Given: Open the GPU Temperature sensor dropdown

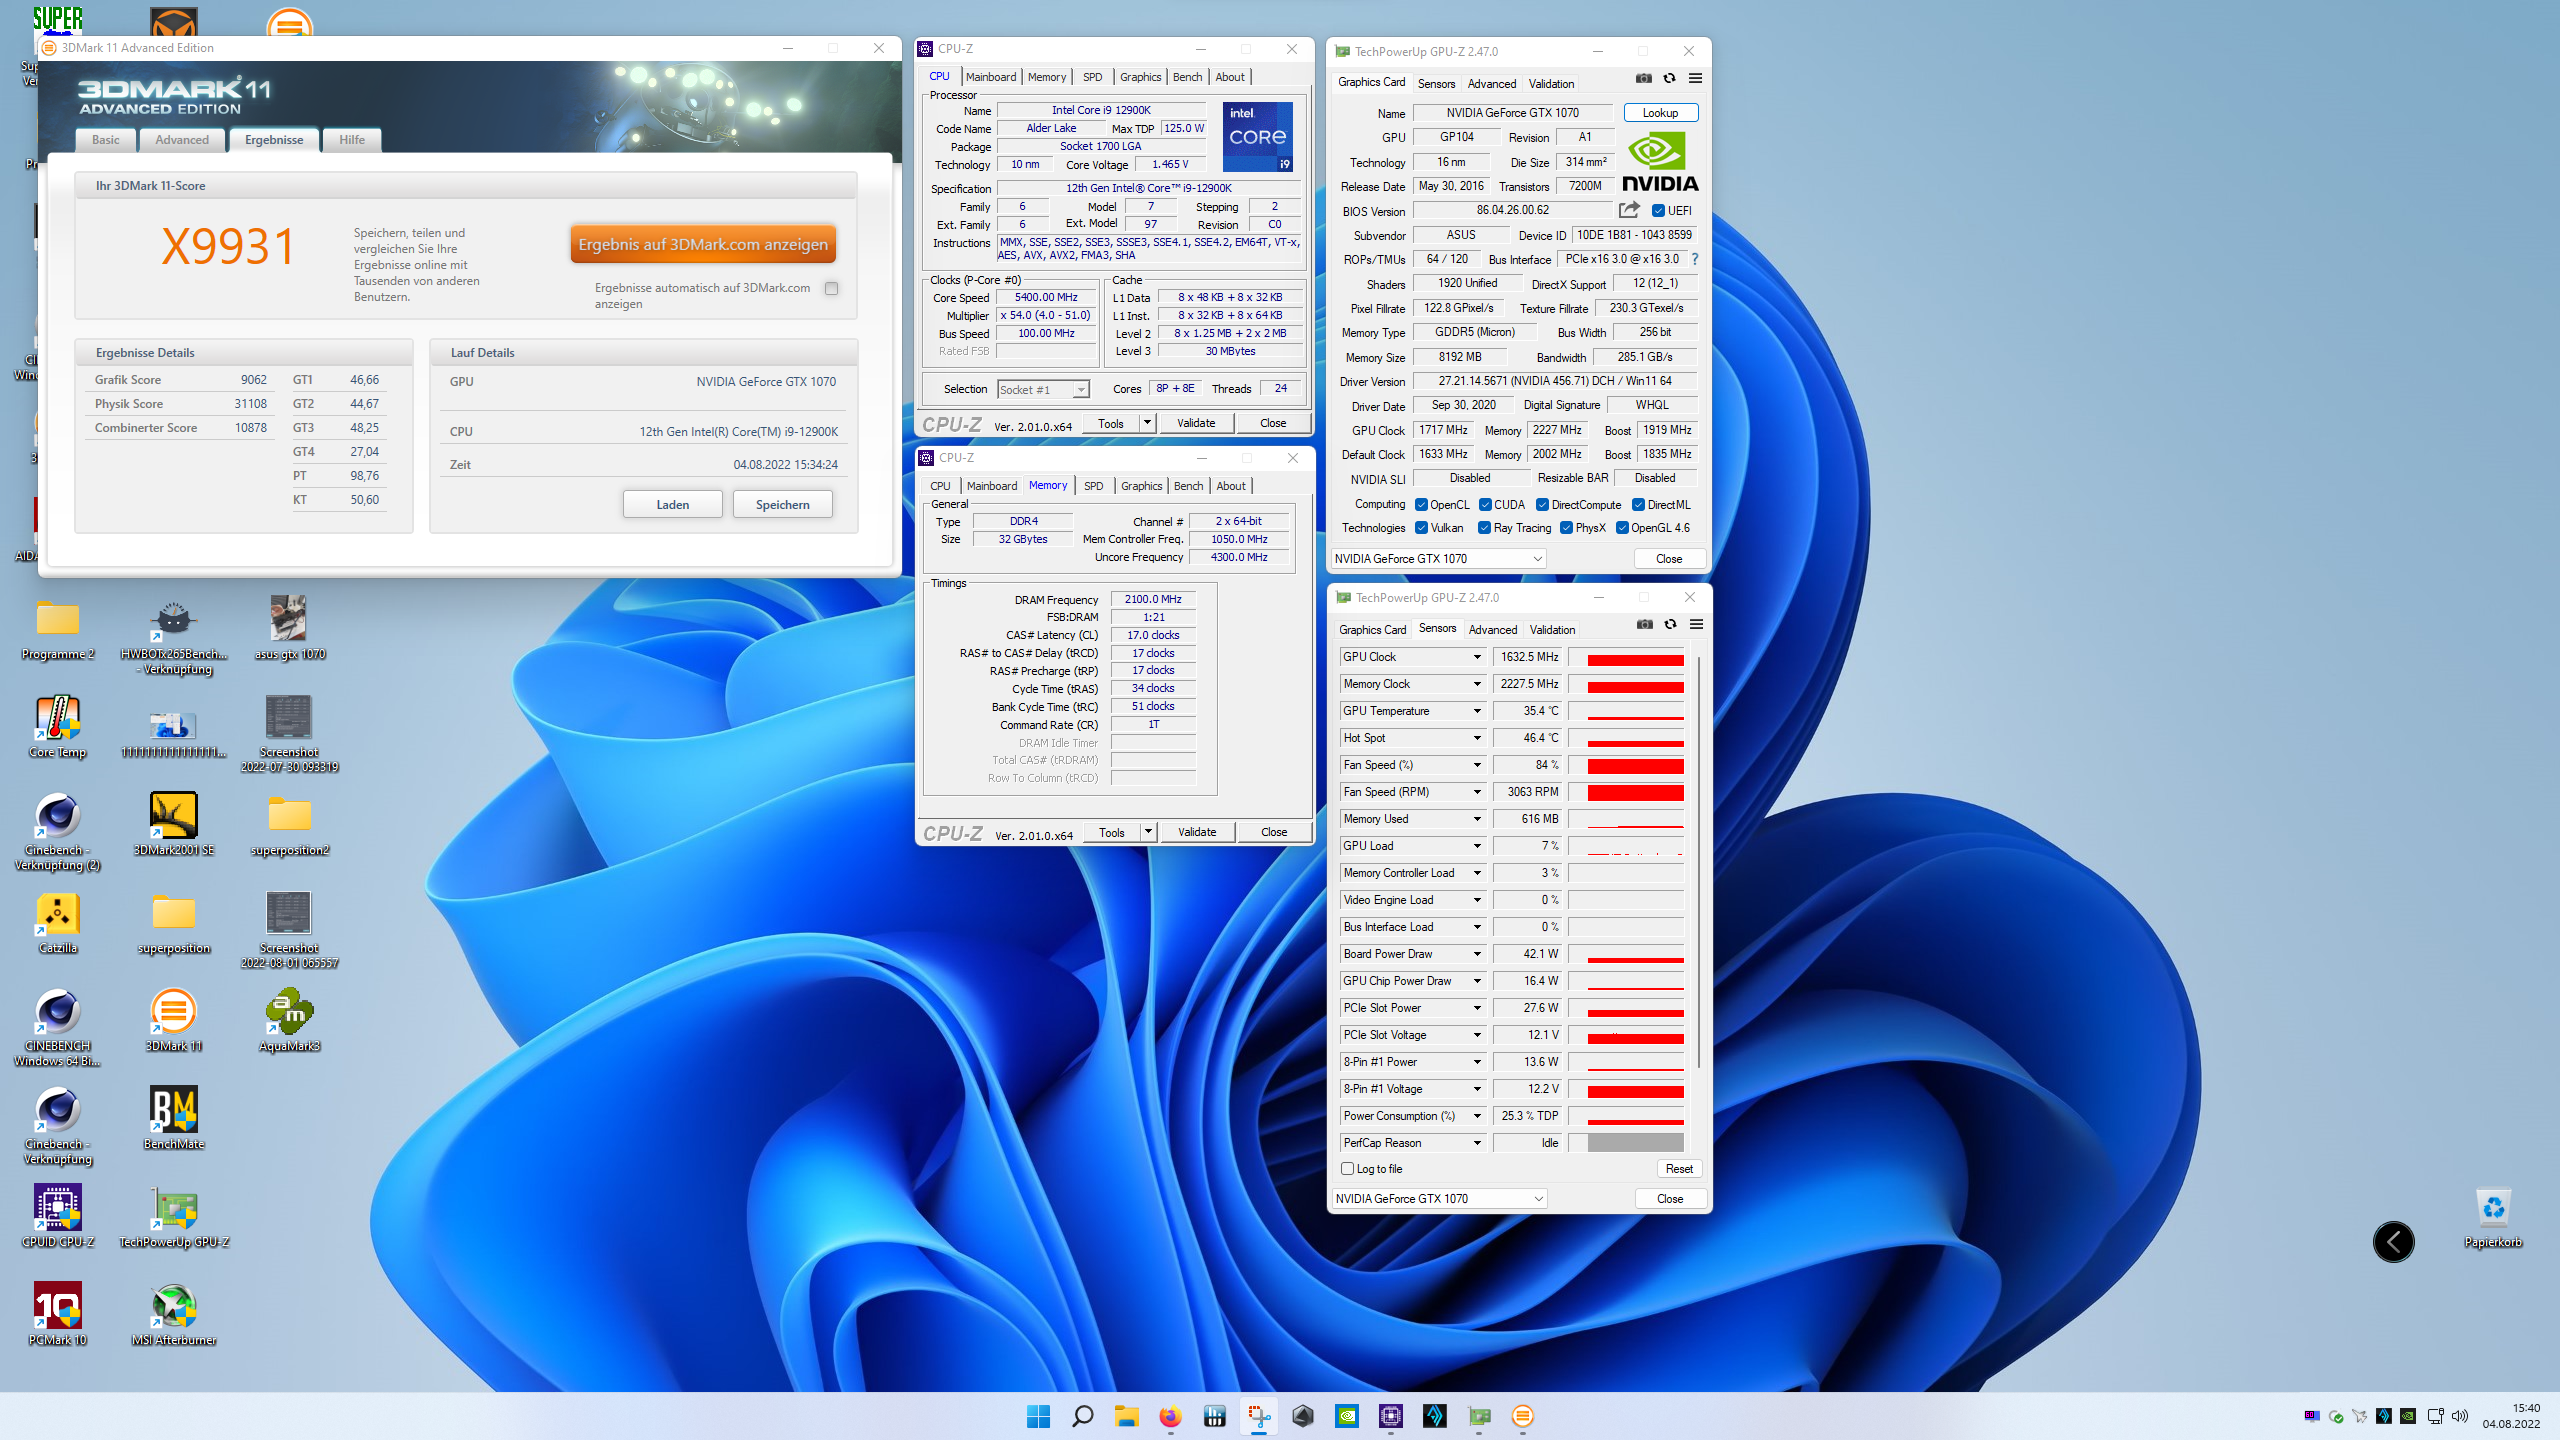Looking at the screenshot, I should point(1476,711).
